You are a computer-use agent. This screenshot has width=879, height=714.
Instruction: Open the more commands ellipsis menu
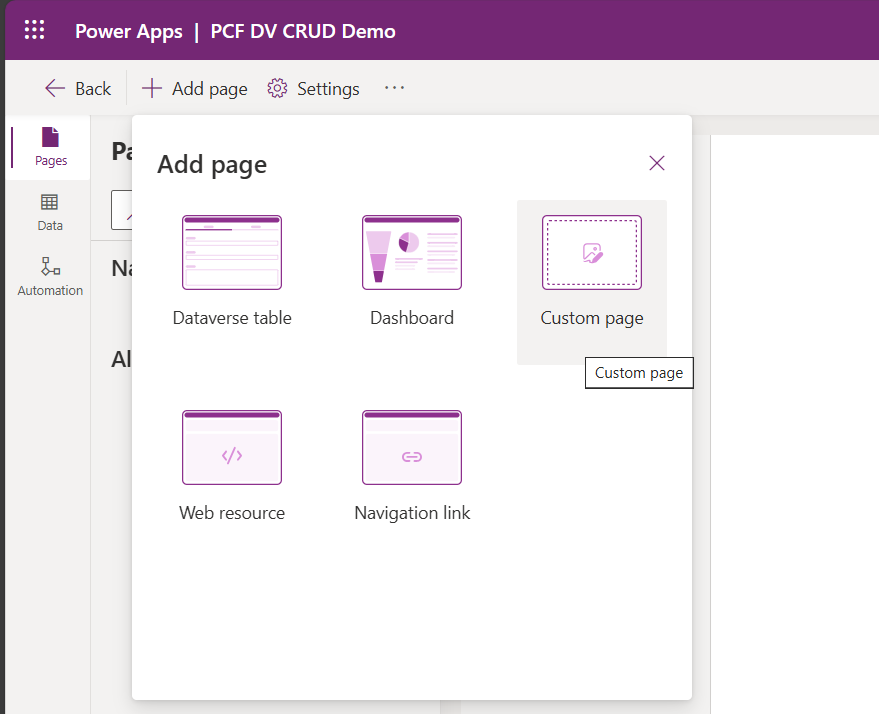[395, 88]
